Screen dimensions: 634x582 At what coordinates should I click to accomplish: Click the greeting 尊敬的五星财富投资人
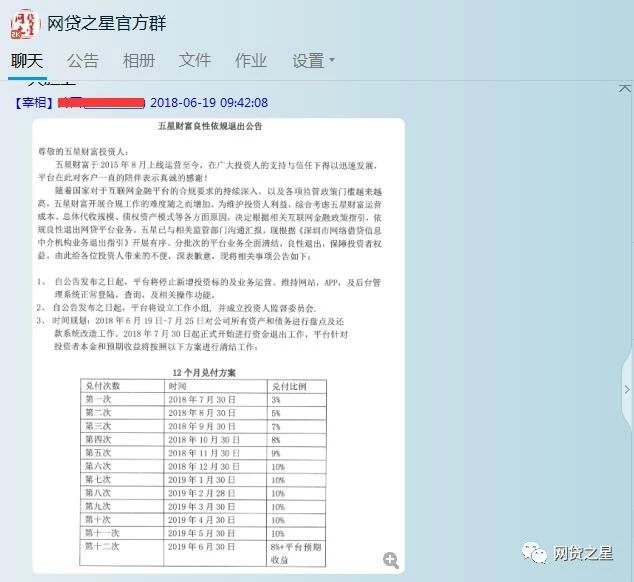83,152
